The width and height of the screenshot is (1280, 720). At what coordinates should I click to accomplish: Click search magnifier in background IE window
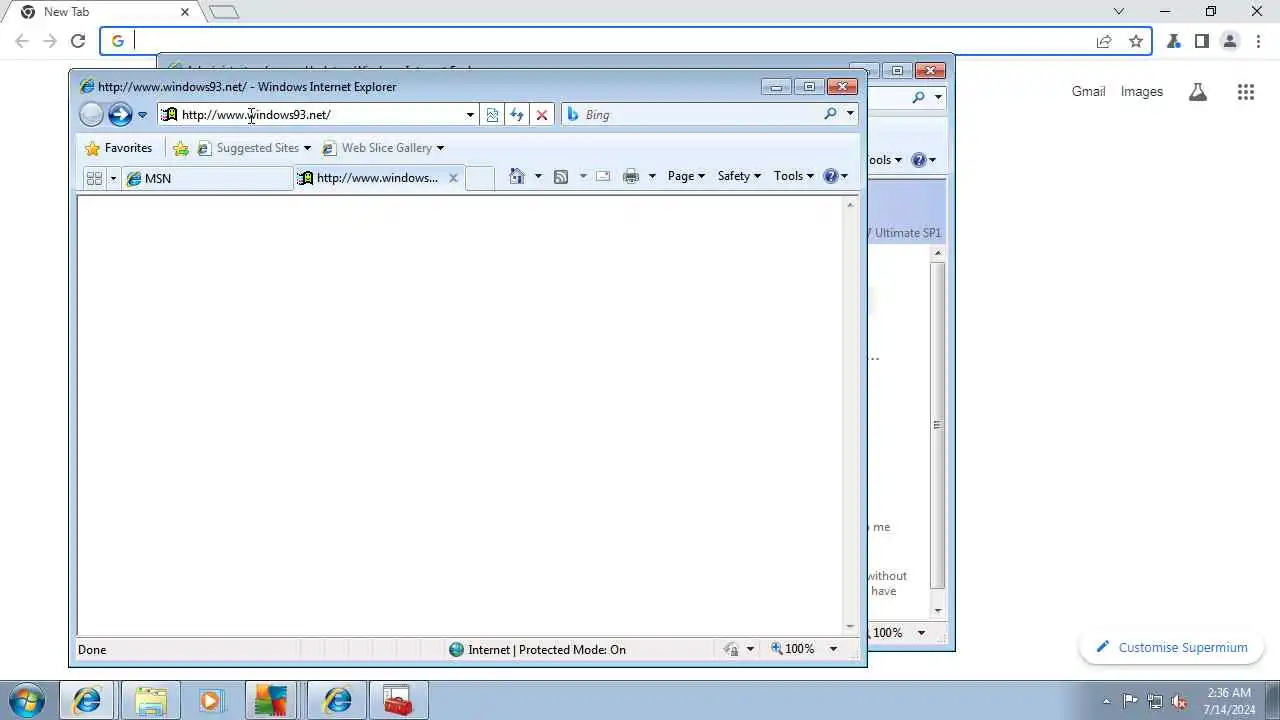[x=919, y=97]
